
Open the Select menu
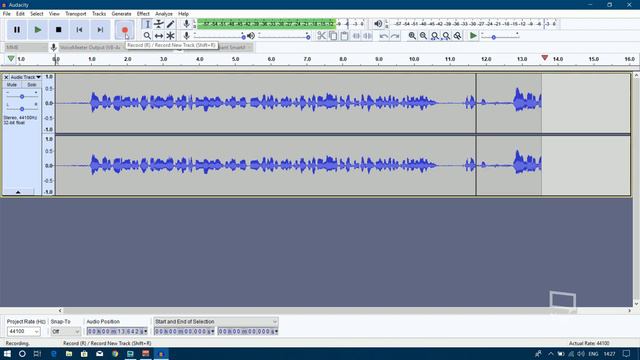36,13
